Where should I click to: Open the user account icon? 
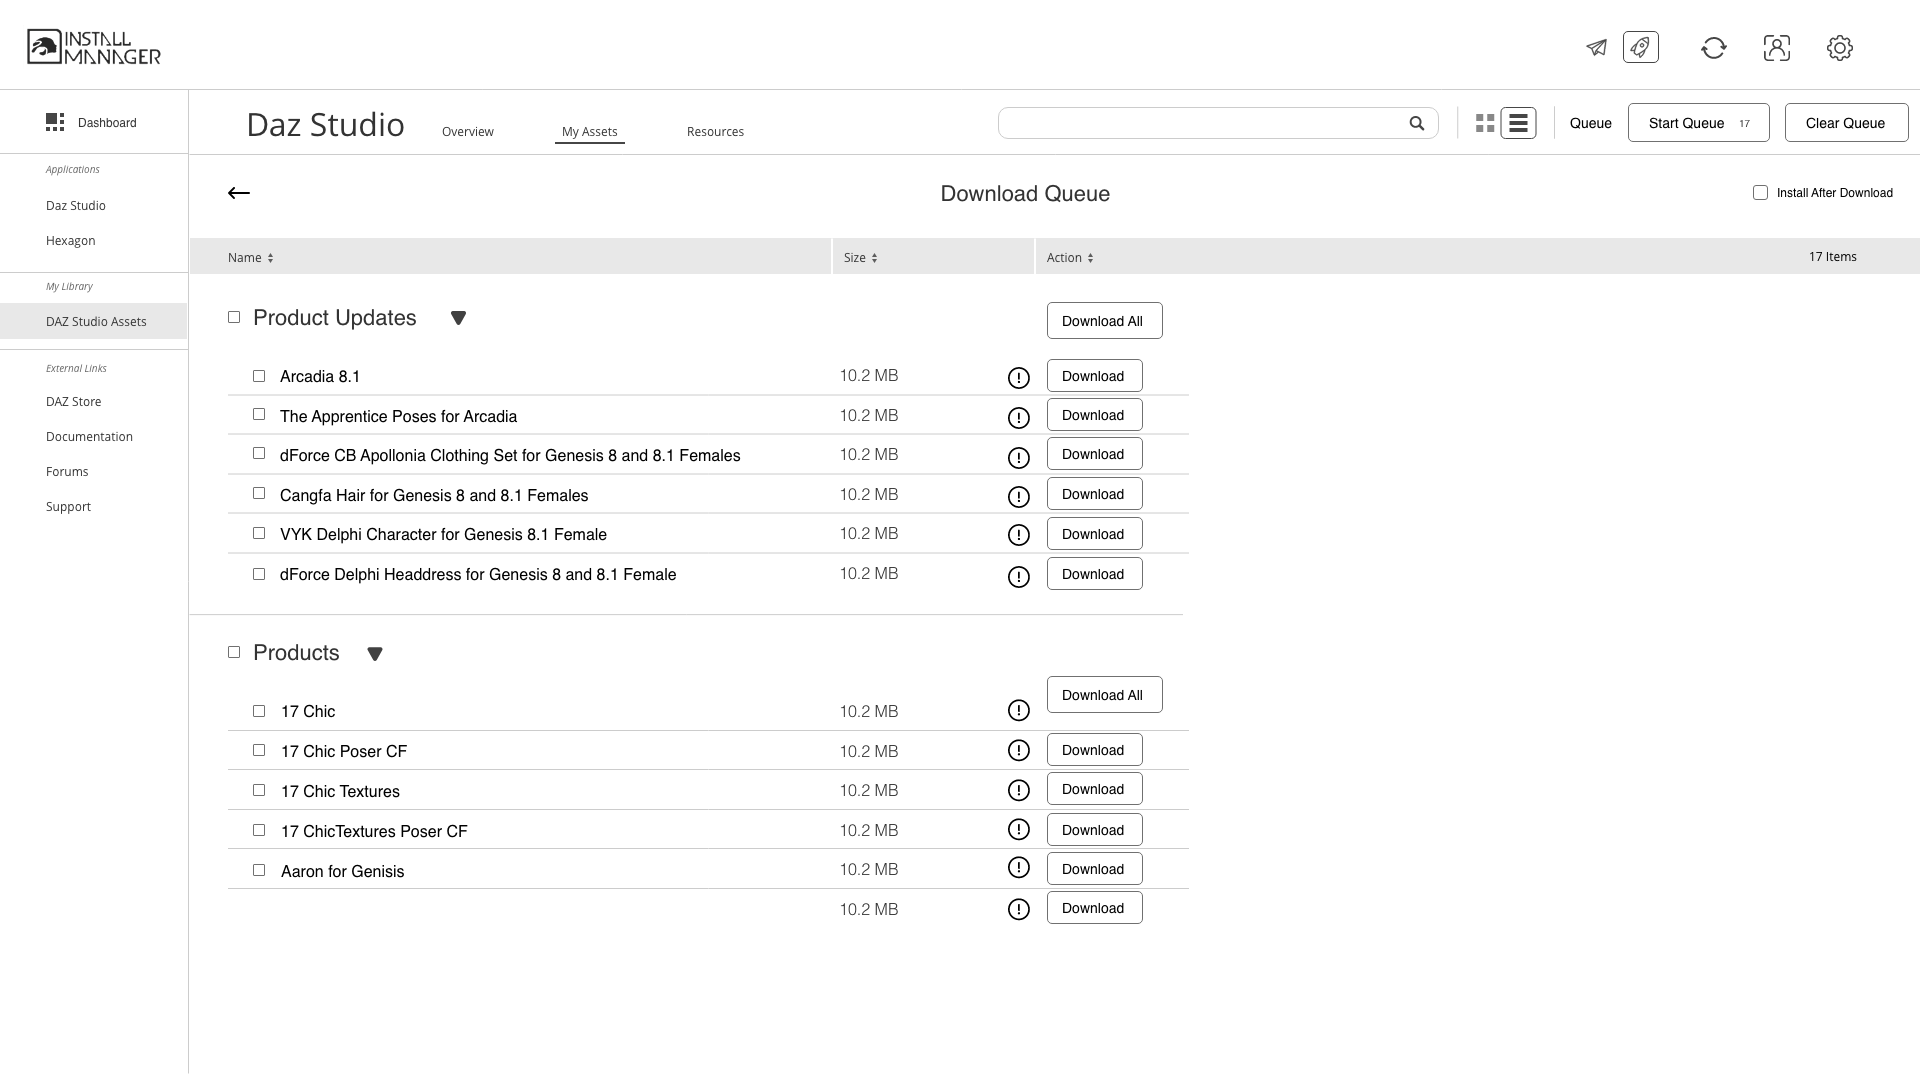click(x=1777, y=48)
